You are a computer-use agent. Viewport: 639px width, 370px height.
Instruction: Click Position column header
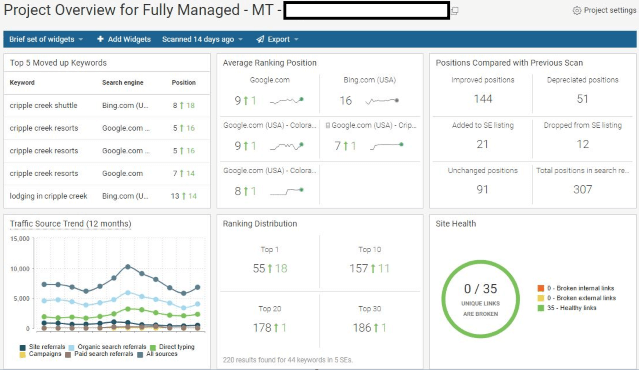(183, 82)
